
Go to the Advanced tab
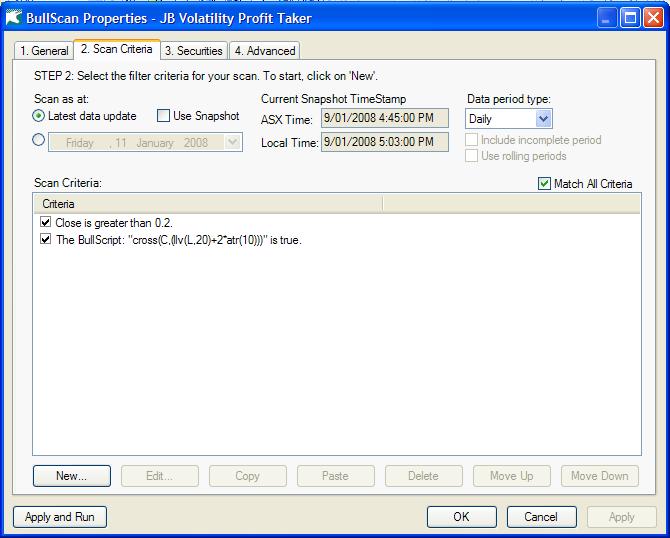tap(264, 51)
